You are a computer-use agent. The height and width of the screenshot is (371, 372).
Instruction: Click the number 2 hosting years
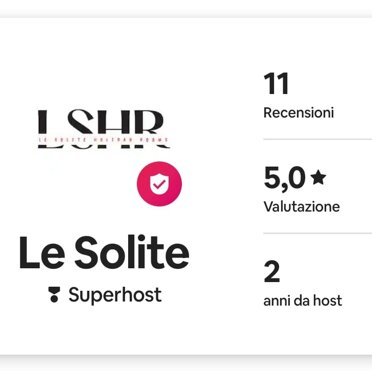tap(272, 272)
